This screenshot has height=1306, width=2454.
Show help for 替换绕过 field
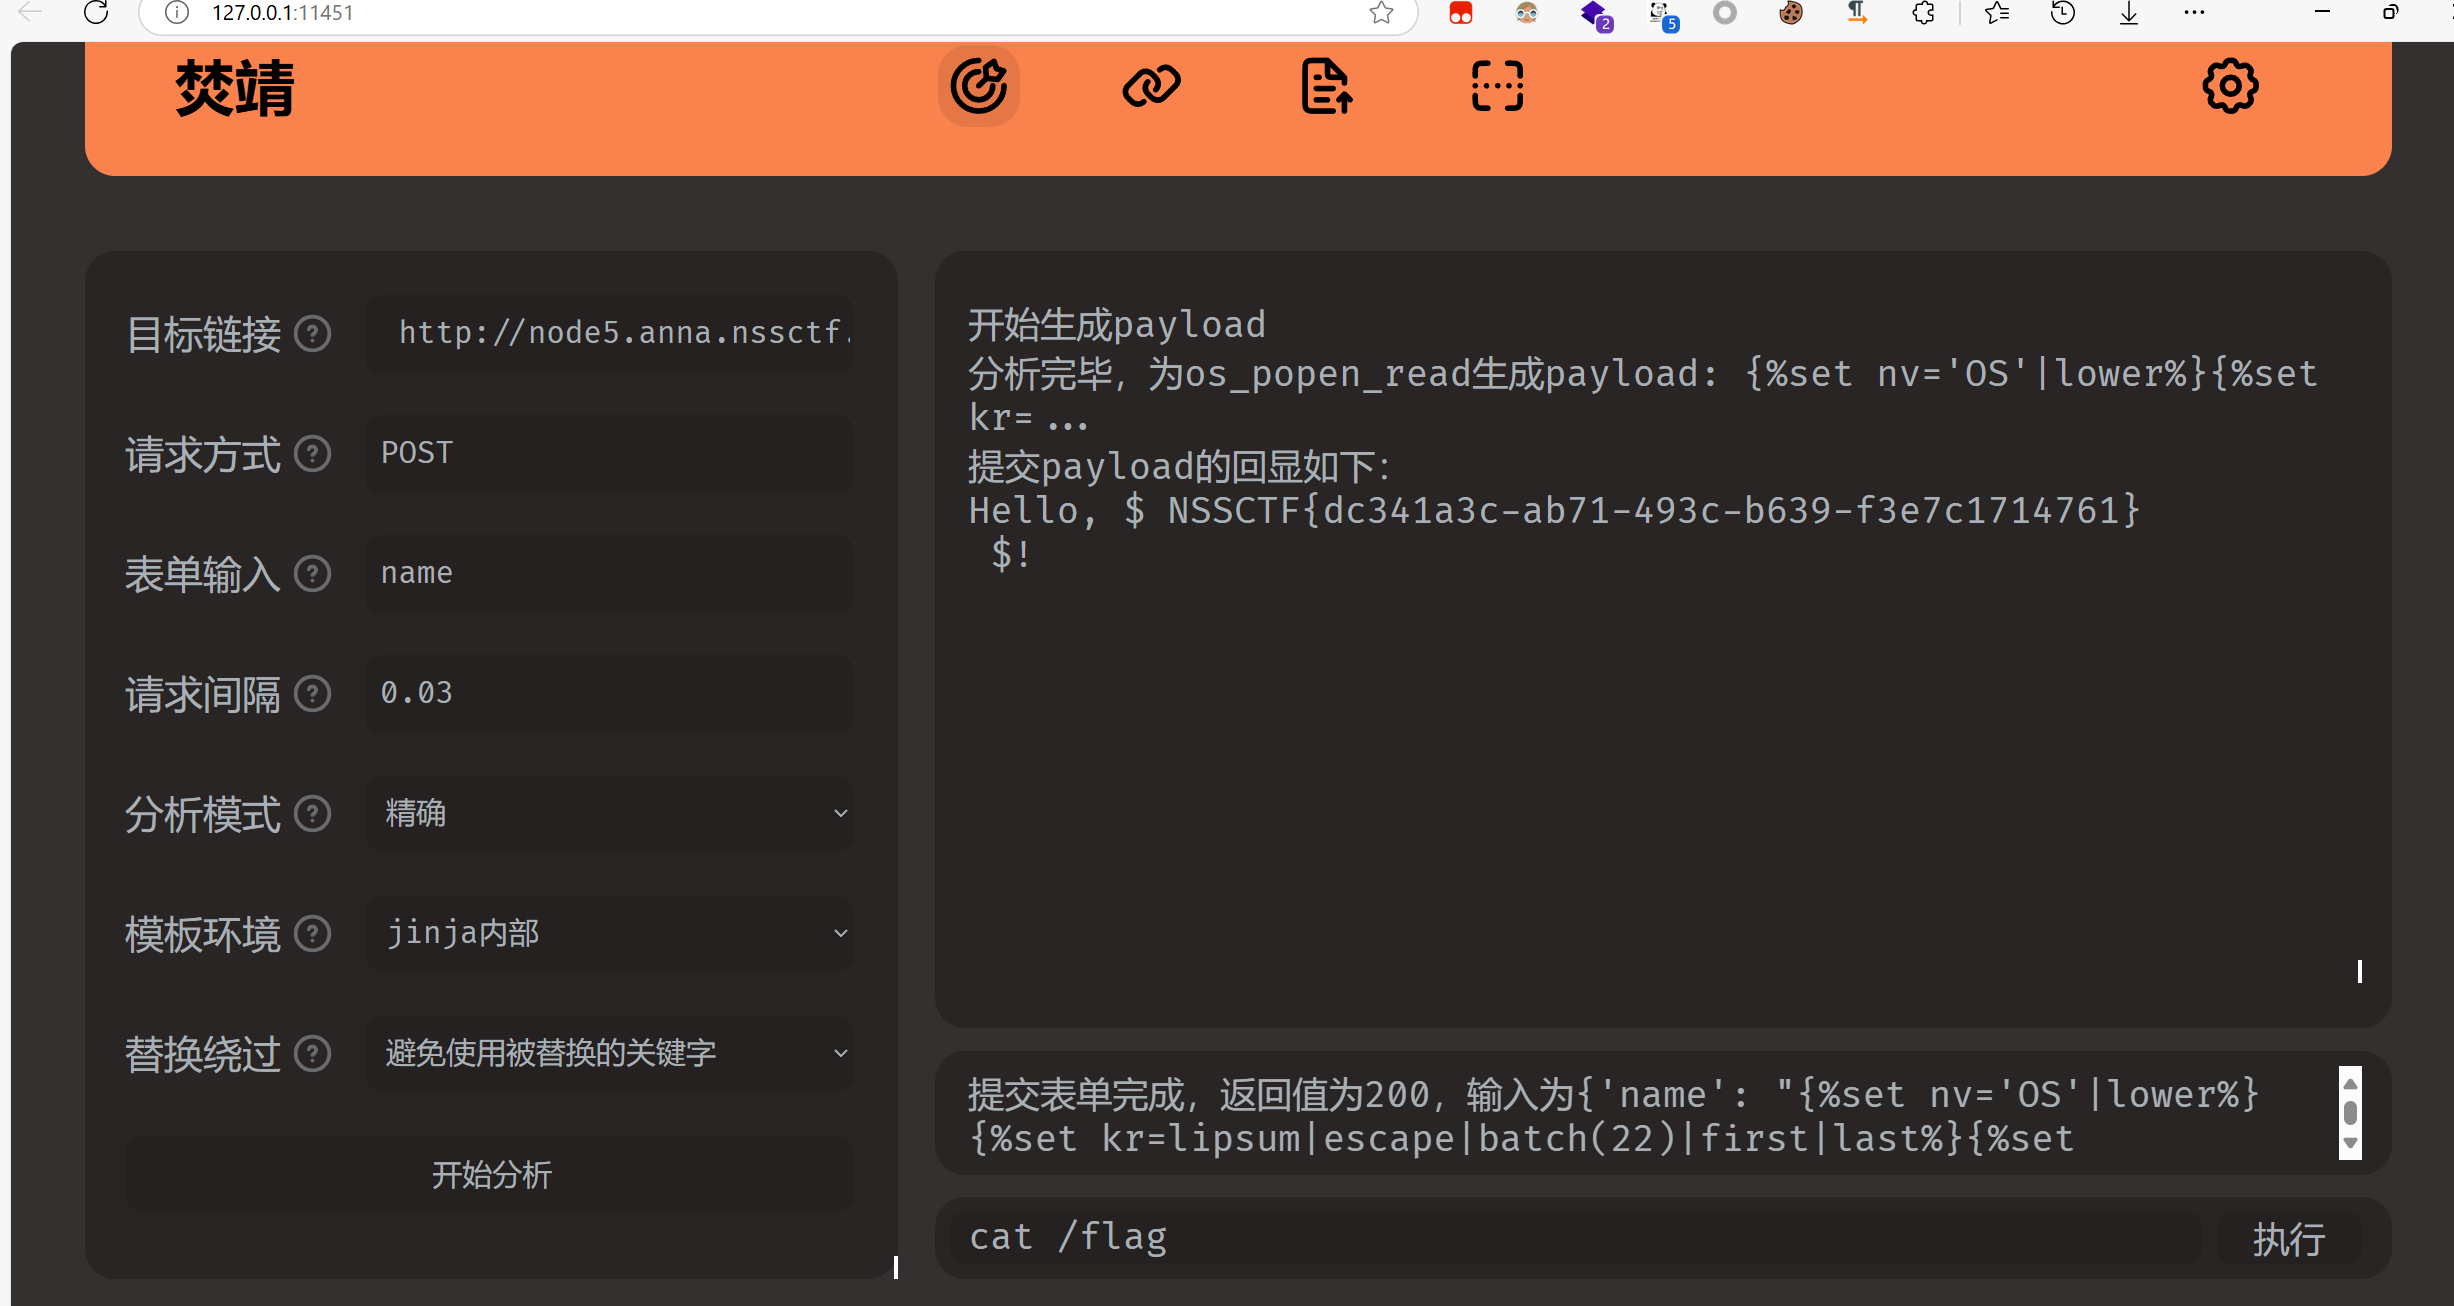[313, 1054]
